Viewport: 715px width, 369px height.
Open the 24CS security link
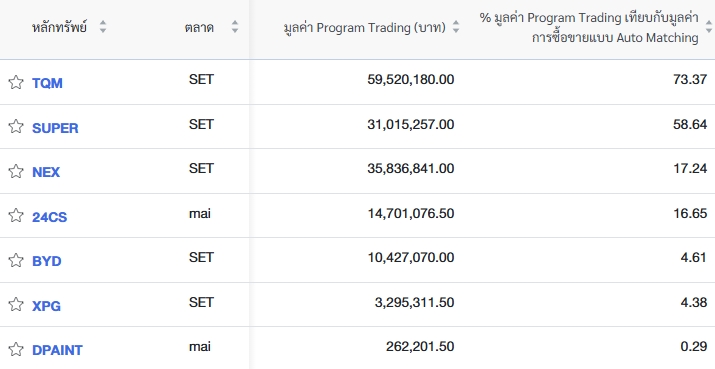tap(50, 217)
